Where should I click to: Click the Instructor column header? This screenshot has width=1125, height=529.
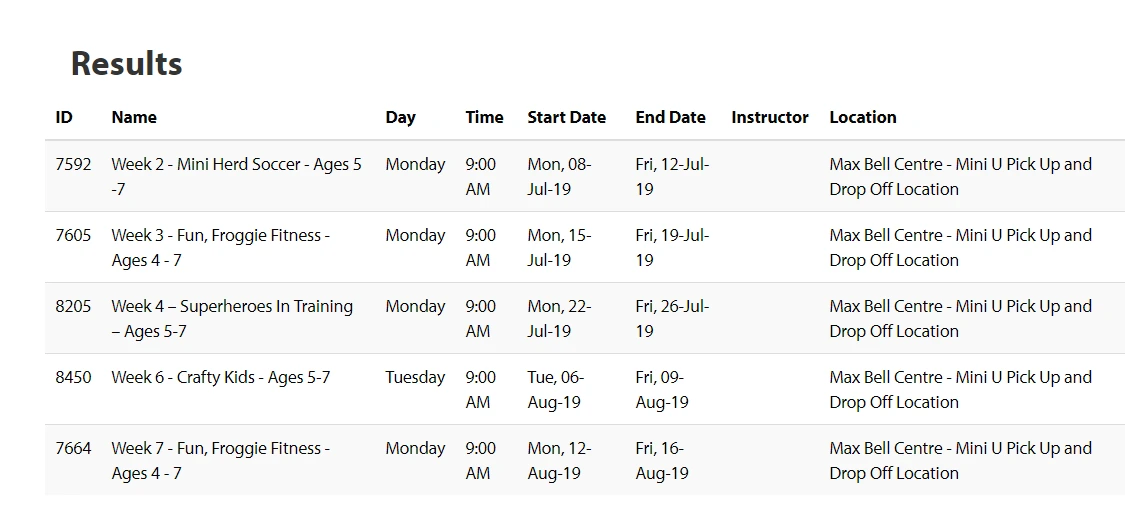[769, 117]
